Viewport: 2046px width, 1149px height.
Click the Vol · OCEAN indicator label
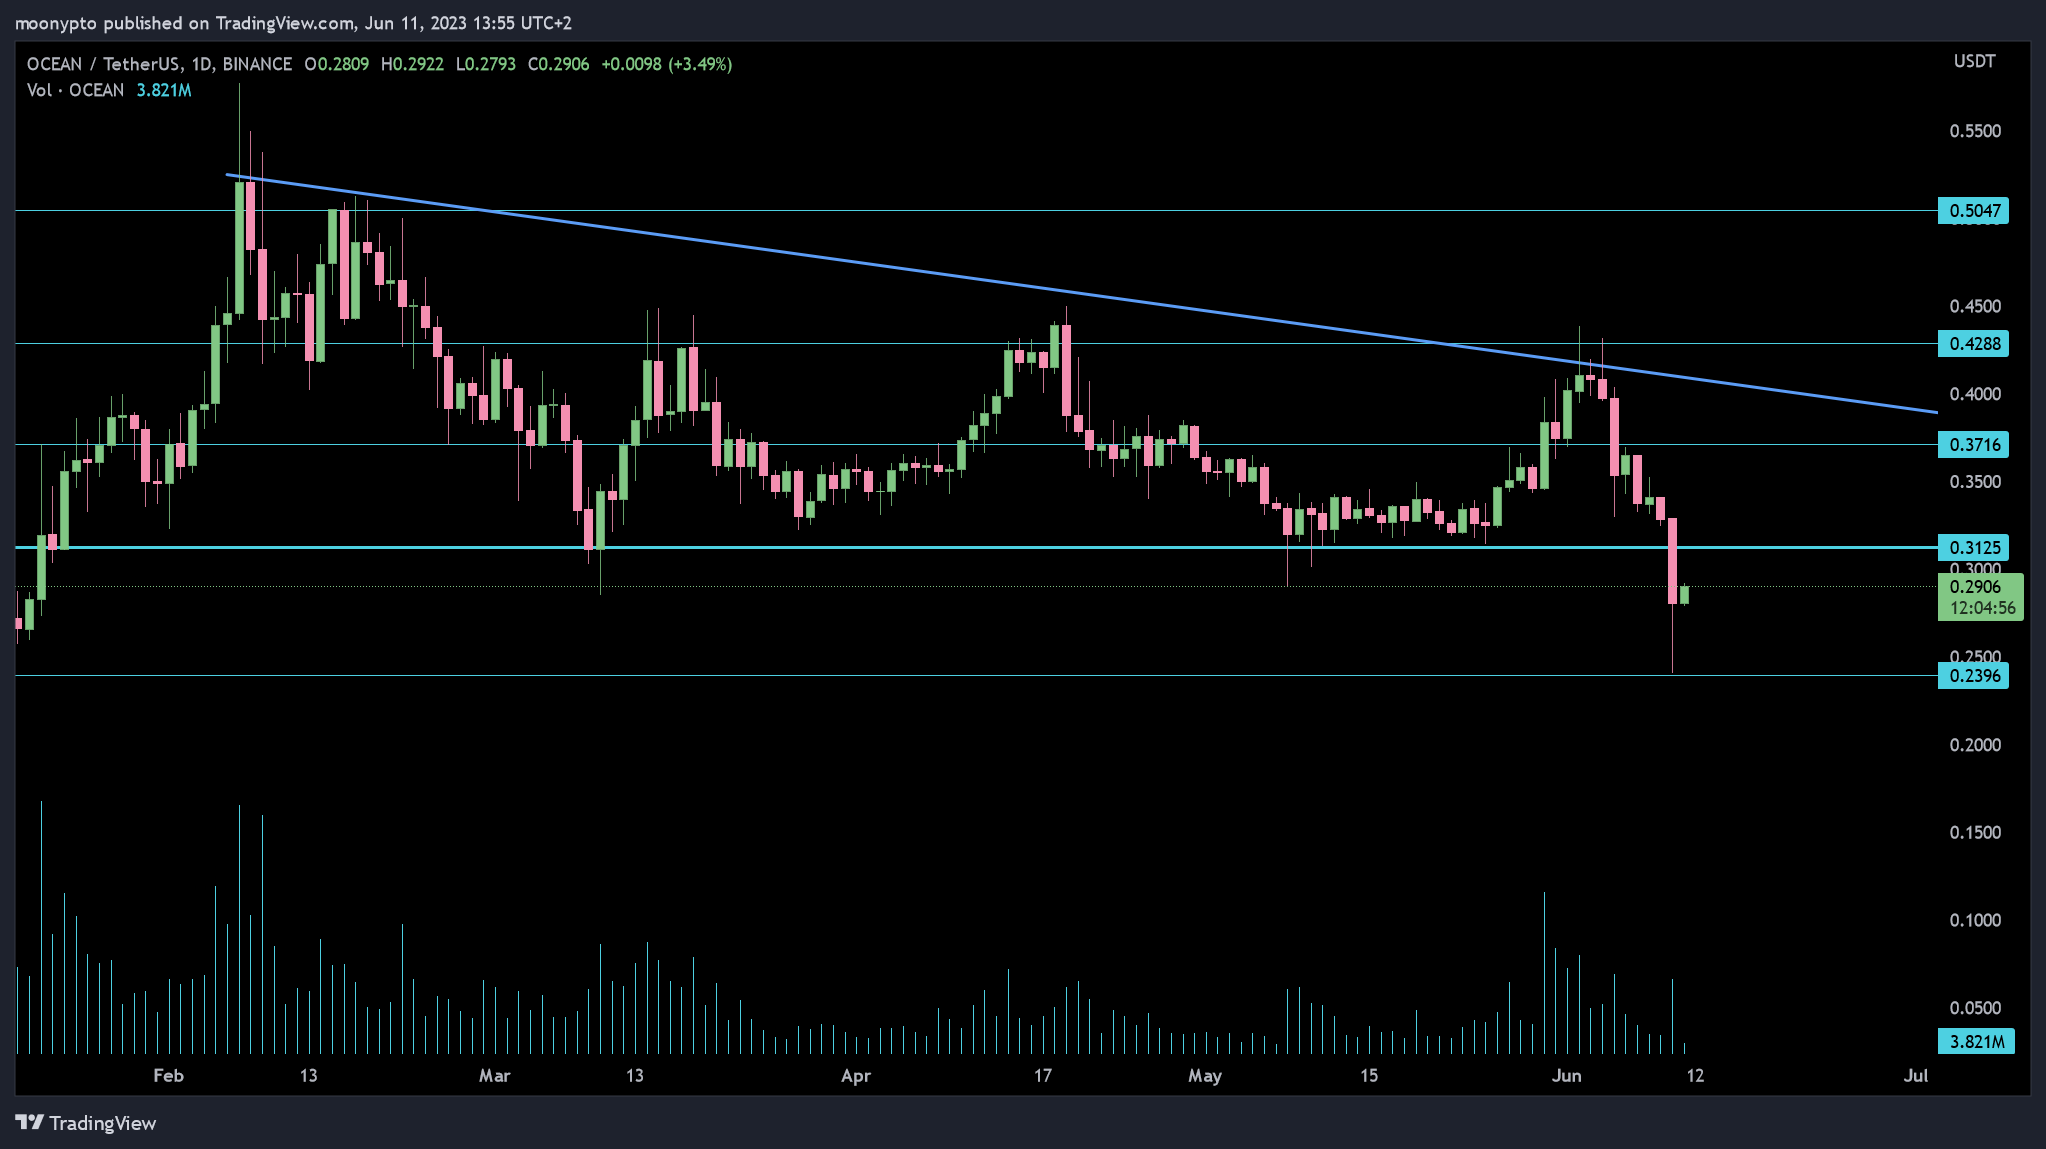click(x=76, y=90)
